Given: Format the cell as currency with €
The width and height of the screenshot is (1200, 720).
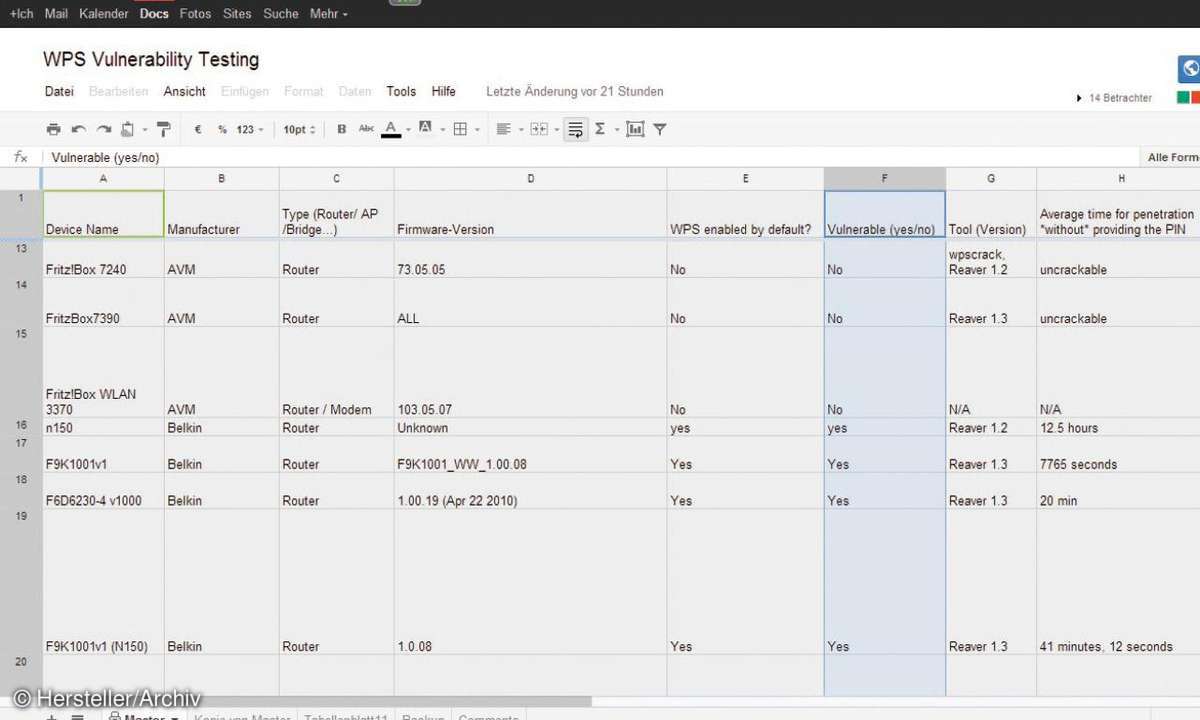Looking at the screenshot, I should tap(198, 129).
